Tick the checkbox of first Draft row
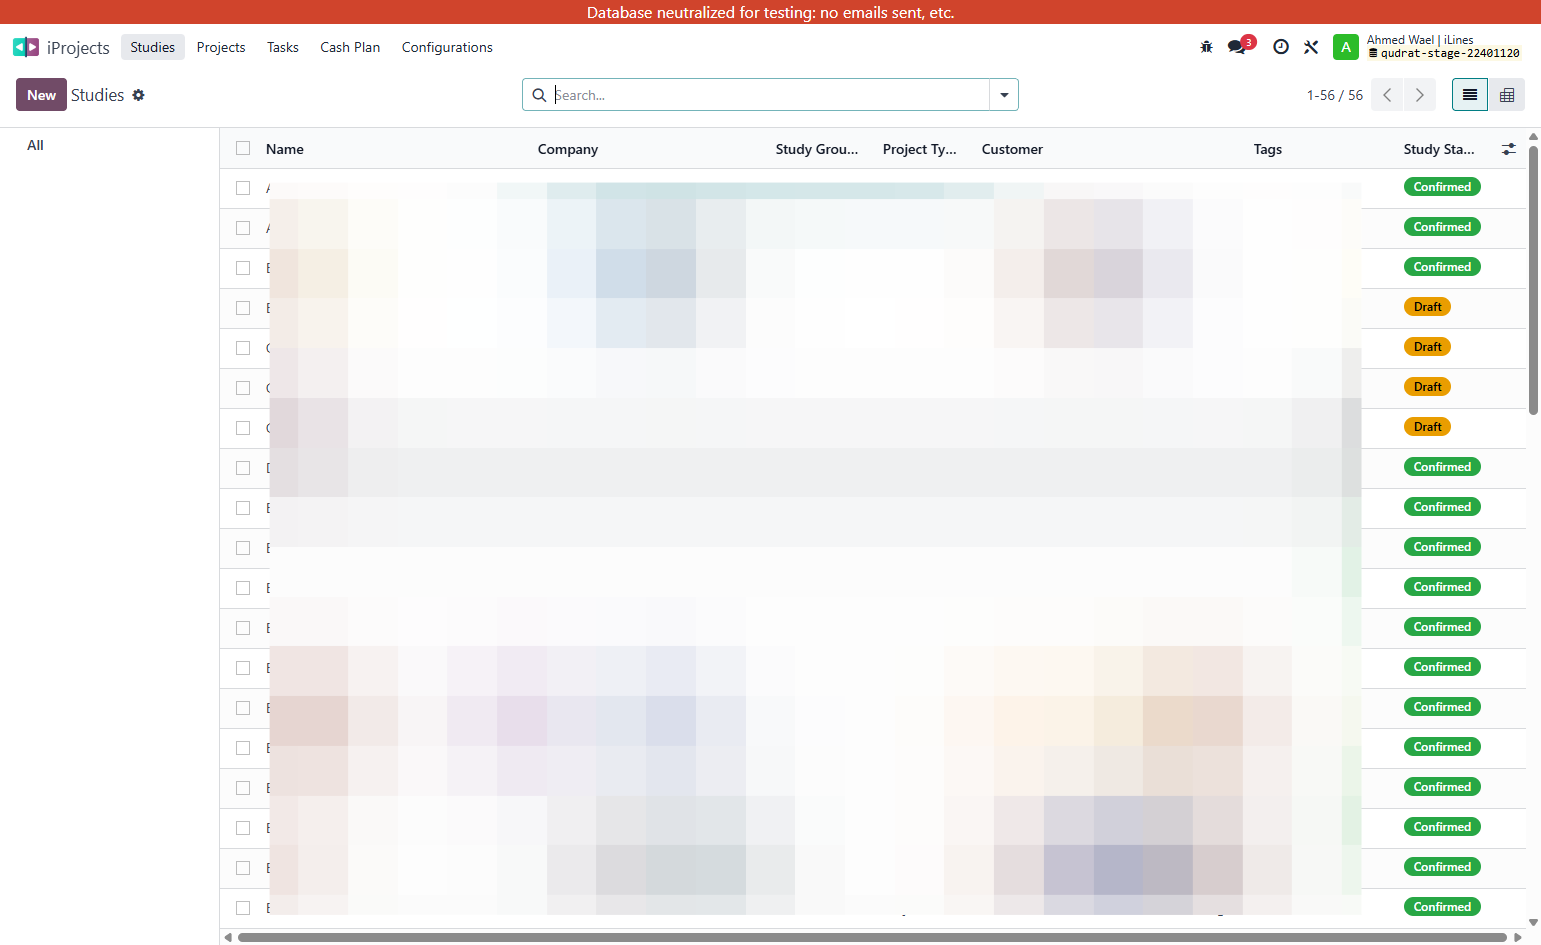1541x945 pixels. (243, 308)
